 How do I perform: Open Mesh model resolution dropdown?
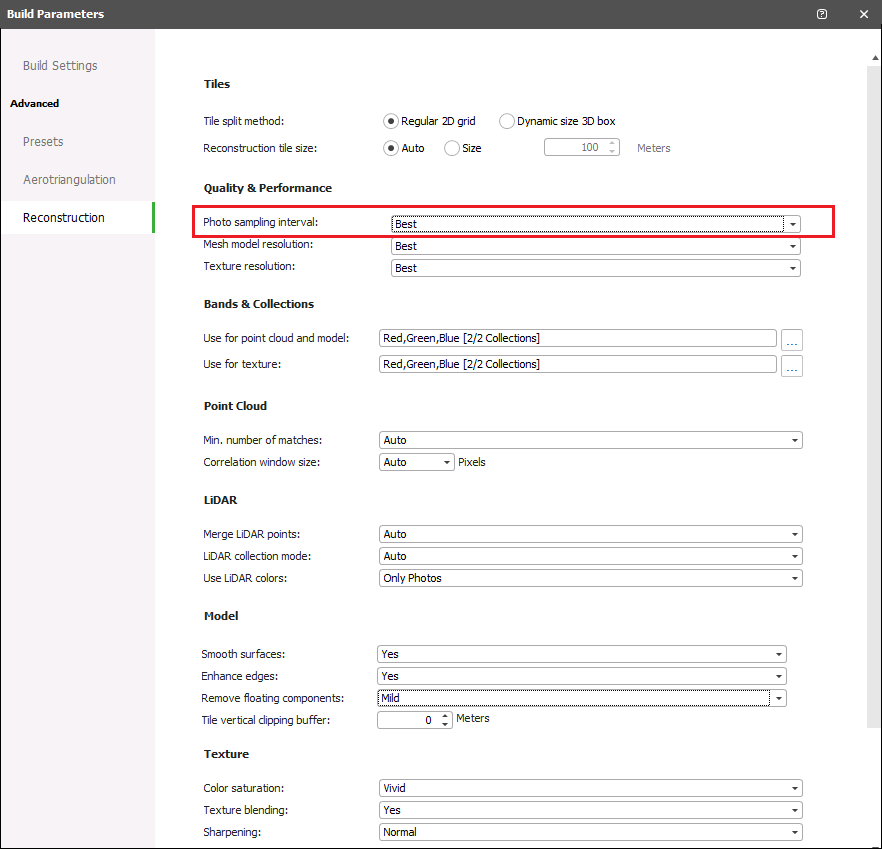pyautogui.click(x=596, y=246)
